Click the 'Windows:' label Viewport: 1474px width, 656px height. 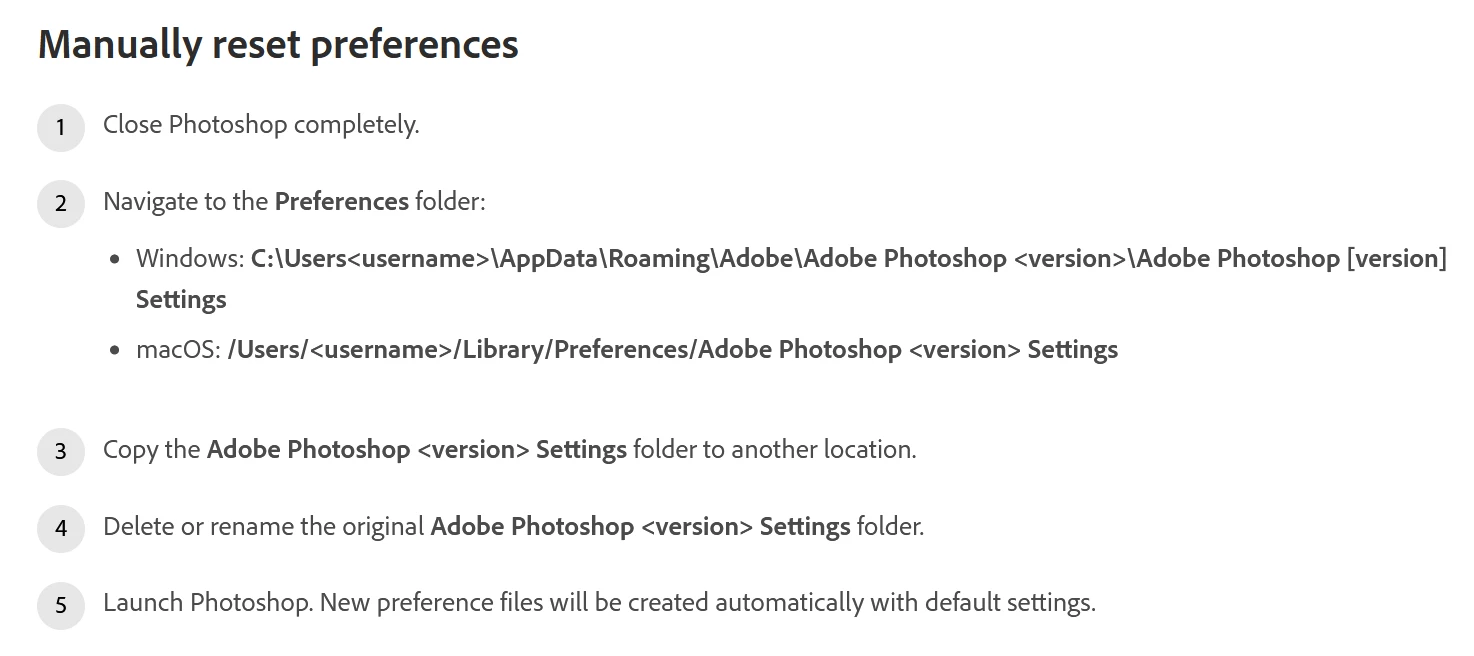point(190,258)
